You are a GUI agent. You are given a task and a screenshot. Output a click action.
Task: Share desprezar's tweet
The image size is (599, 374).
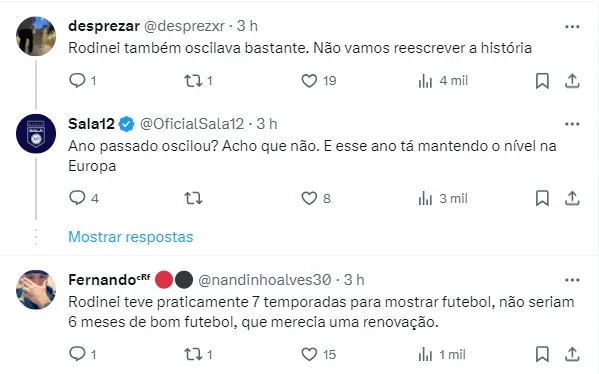[572, 81]
